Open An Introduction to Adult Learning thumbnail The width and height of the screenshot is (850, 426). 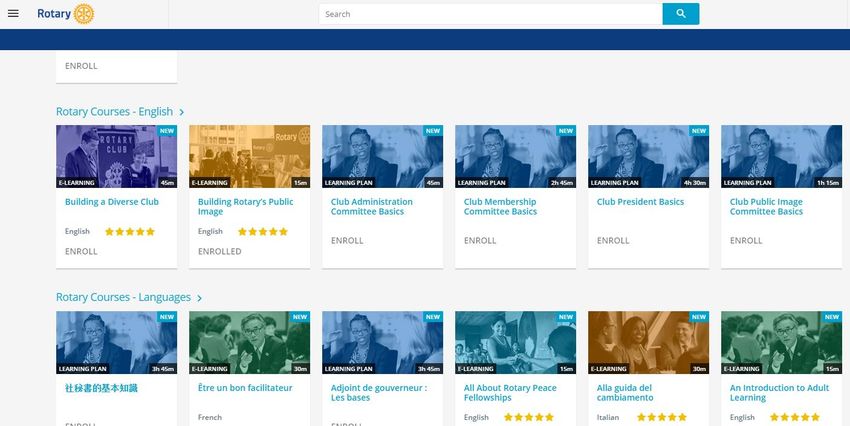tap(781, 343)
